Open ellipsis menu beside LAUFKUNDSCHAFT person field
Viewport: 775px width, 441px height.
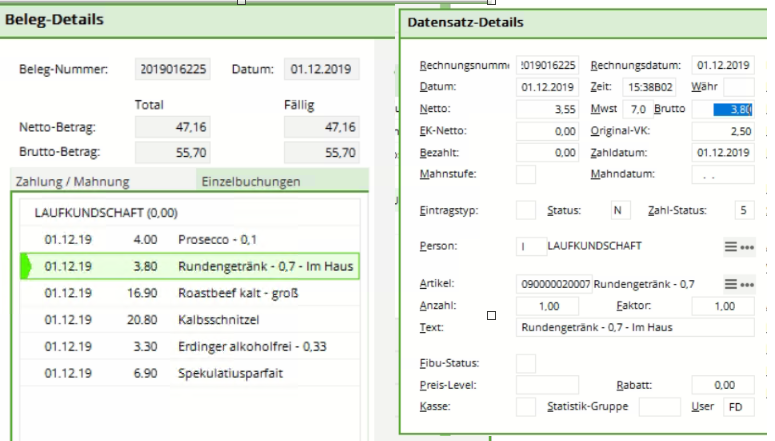[x=747, y=247]
